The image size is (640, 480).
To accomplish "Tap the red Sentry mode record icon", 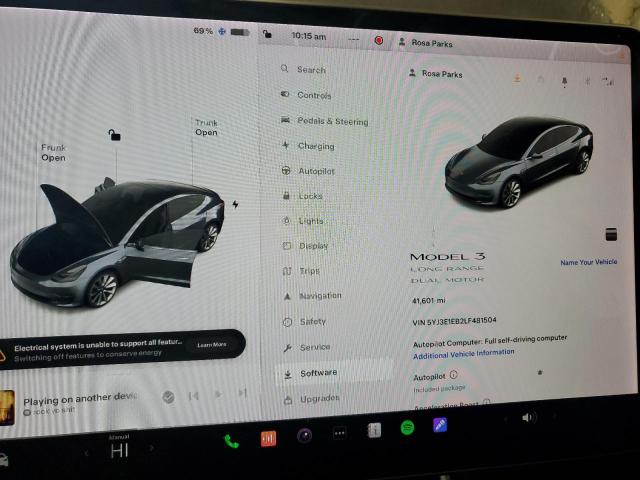I will point(379,40).
